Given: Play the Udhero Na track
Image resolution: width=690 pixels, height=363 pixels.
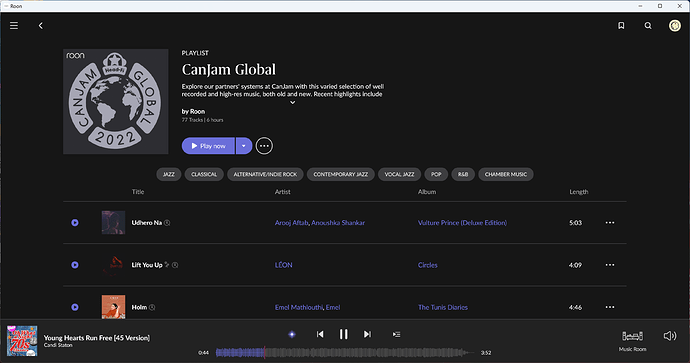Looking at the screenshot, I should 75,223.
